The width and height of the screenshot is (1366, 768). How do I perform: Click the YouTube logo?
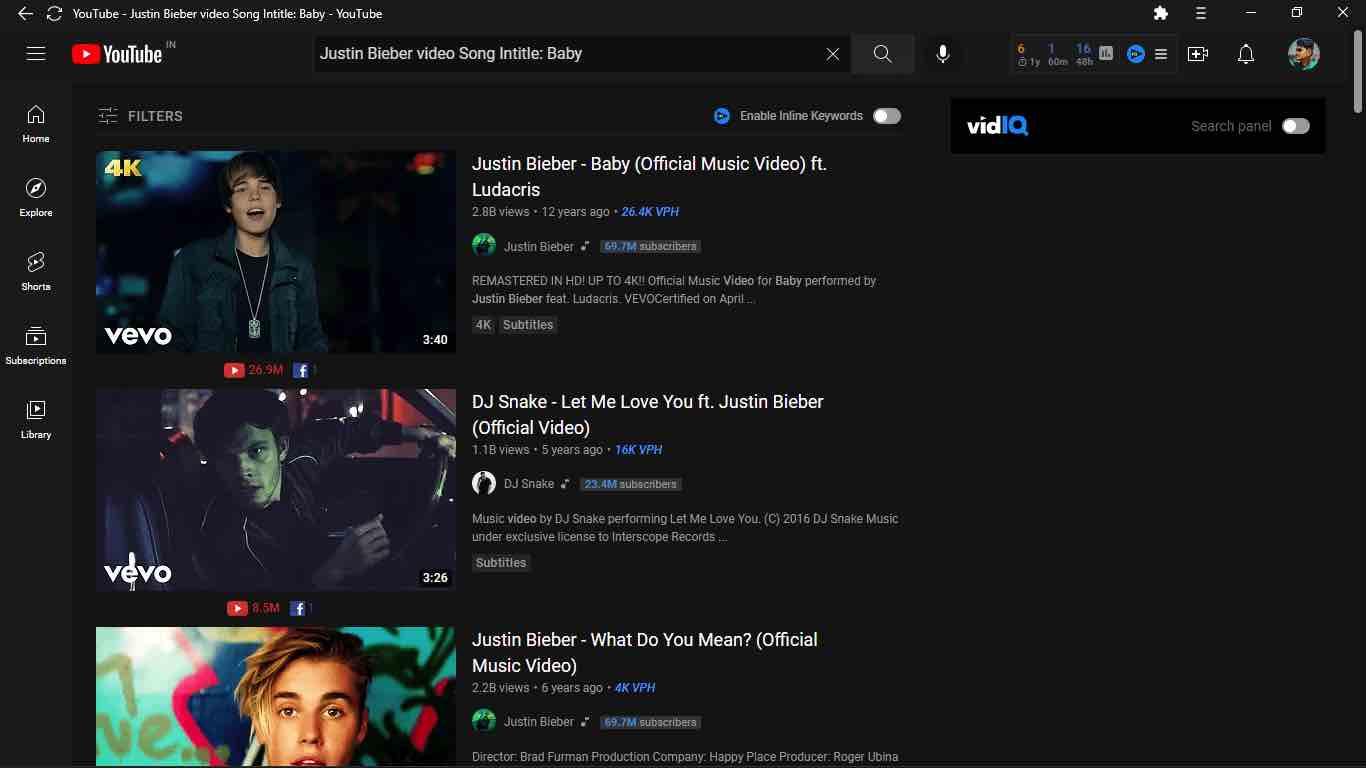pos(117,54)
